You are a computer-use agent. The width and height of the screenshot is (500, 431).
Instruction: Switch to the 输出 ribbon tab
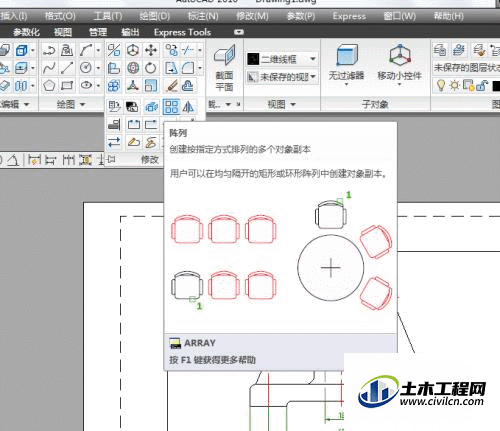point(130,32)
